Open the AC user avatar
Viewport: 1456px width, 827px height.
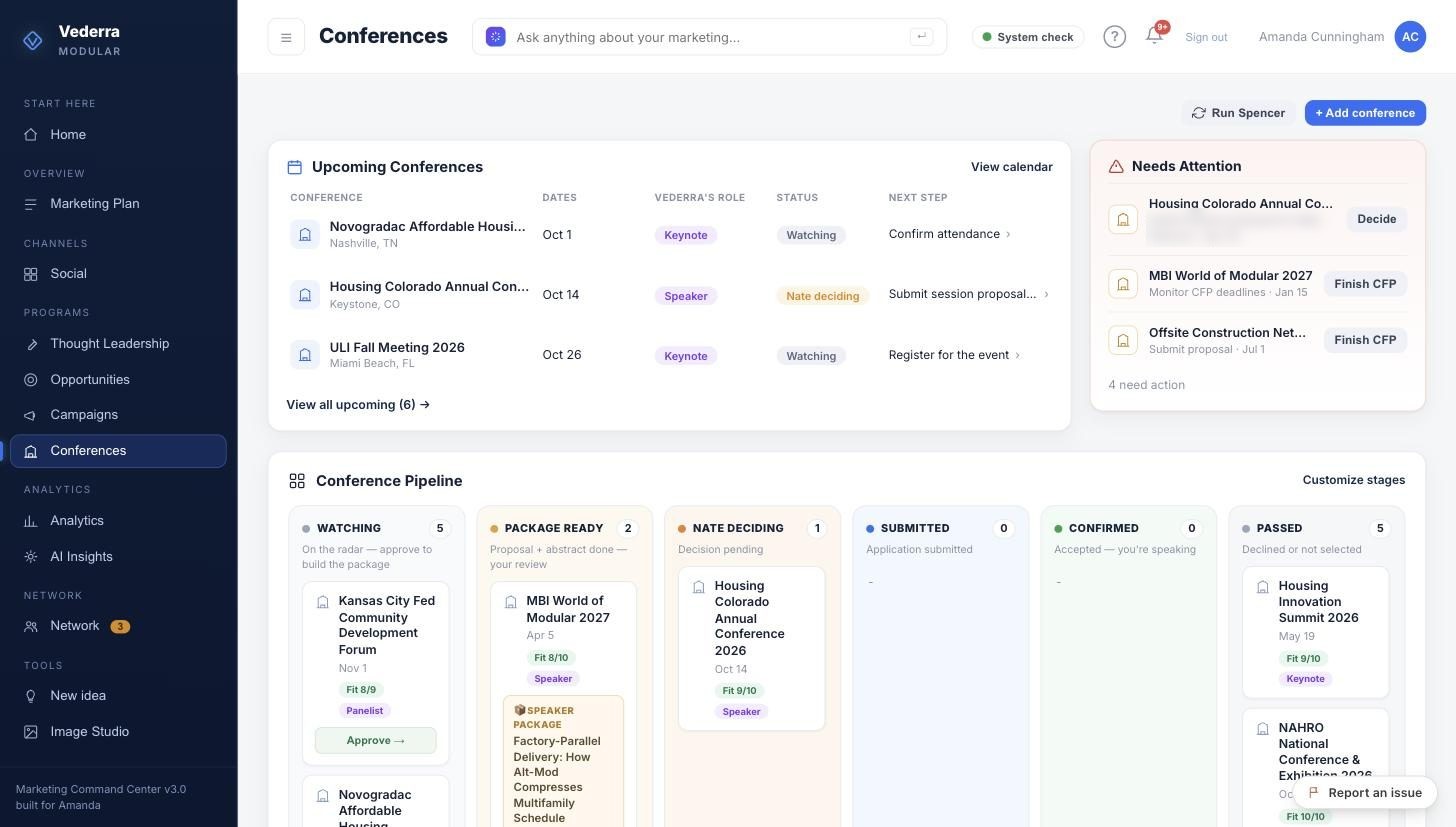click(1410, 37)
